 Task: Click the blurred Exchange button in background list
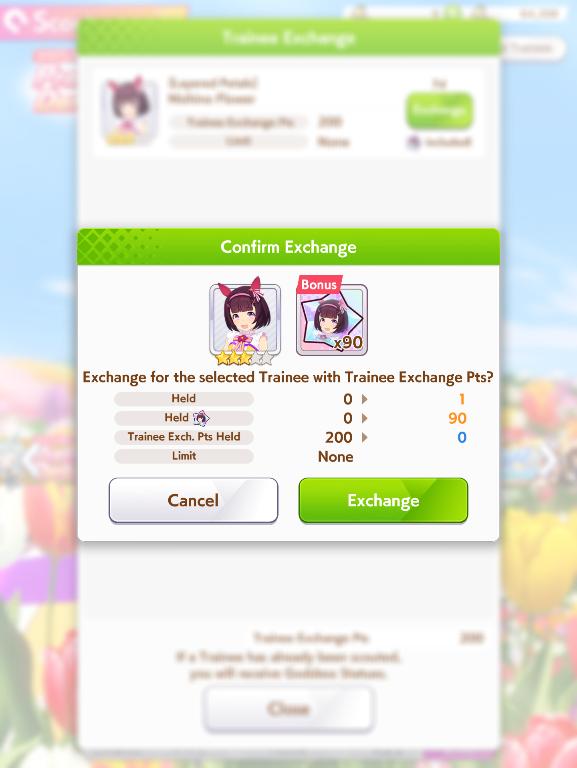tap(439, 111)
